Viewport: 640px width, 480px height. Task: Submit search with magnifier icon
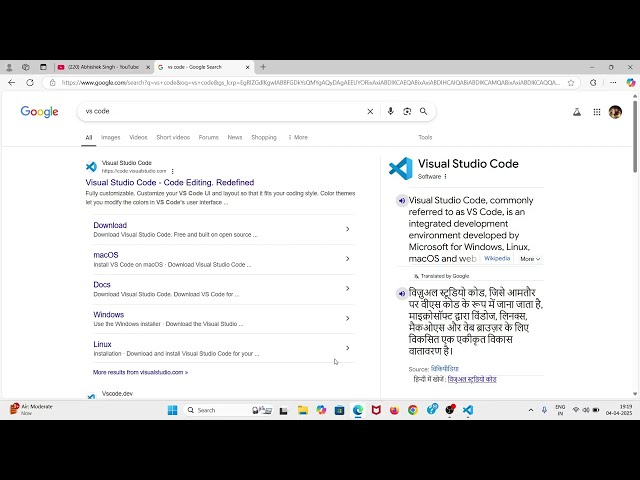[x=424, y=111]
